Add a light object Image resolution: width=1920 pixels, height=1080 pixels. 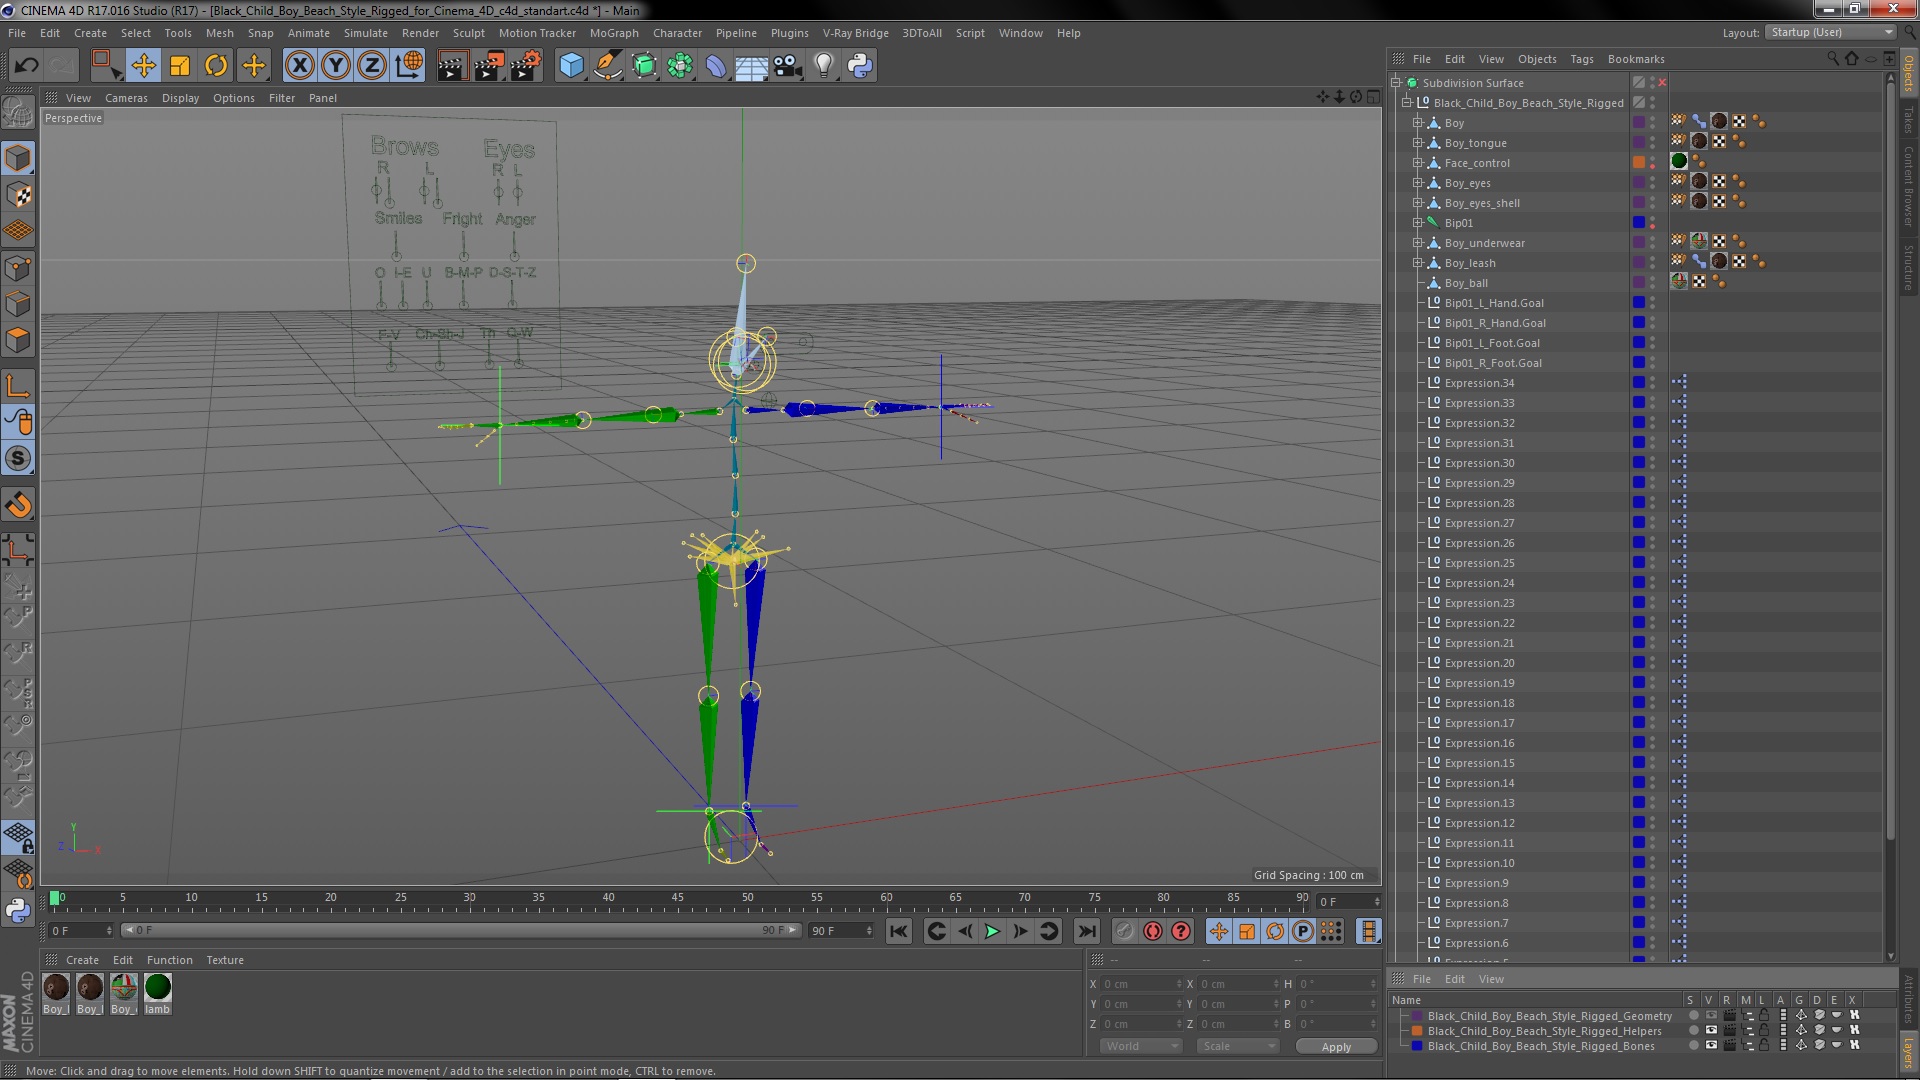(x=823, y=66)
